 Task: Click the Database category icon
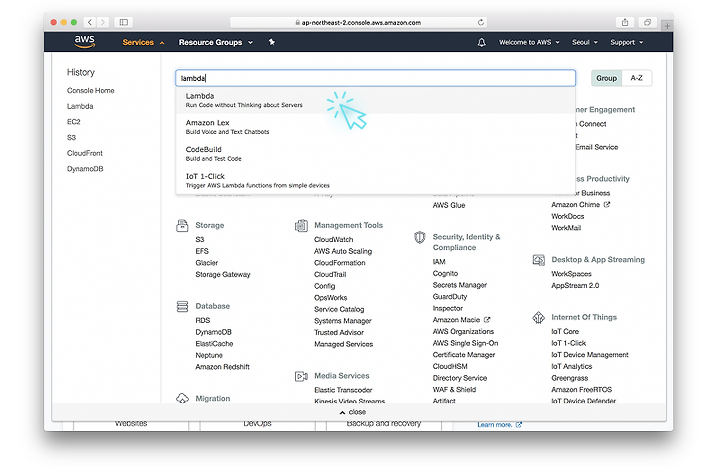click(x=182, y=306)
